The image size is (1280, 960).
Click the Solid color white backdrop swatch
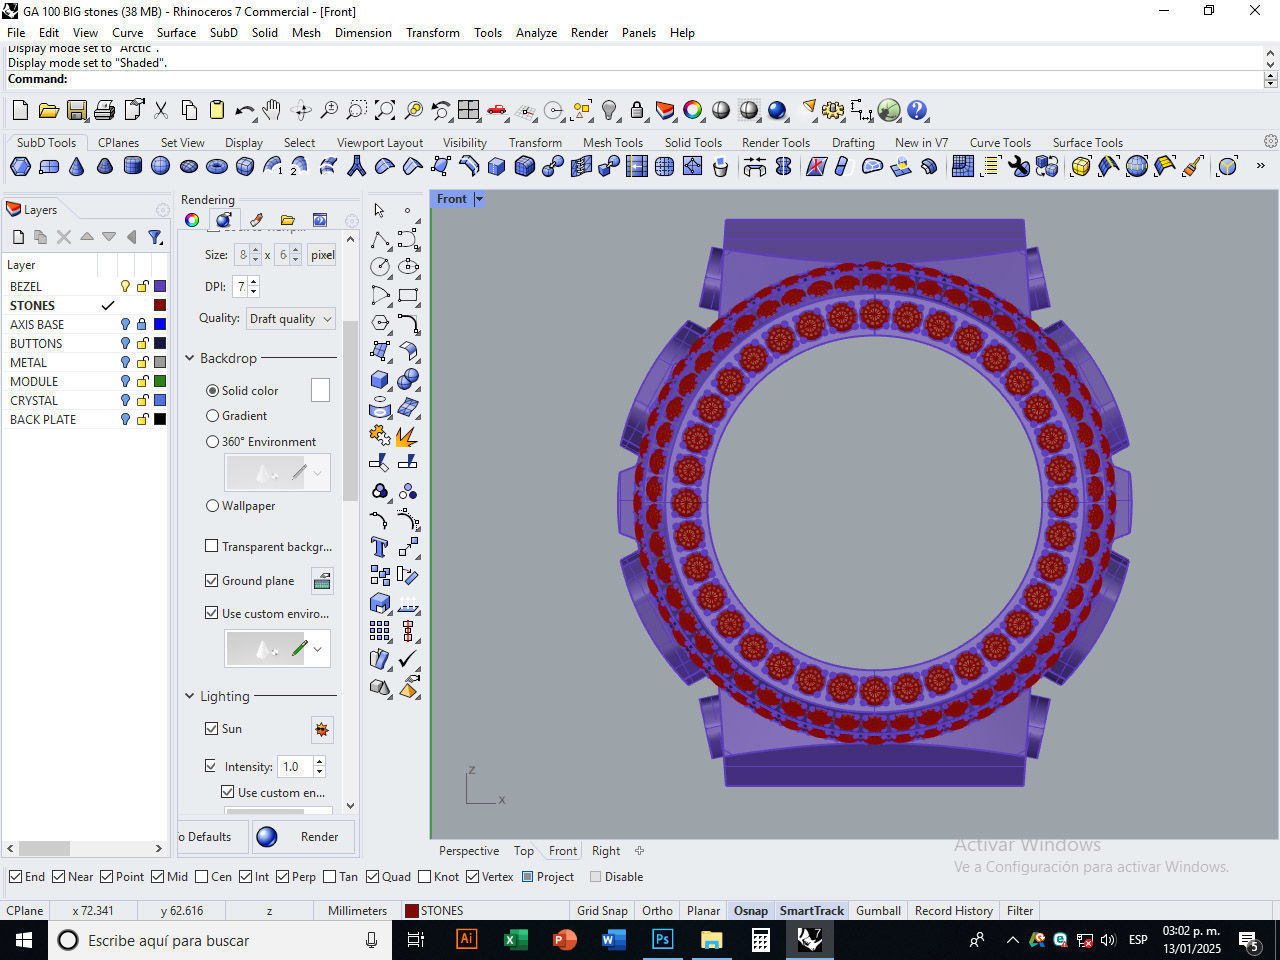coord(320,390)
